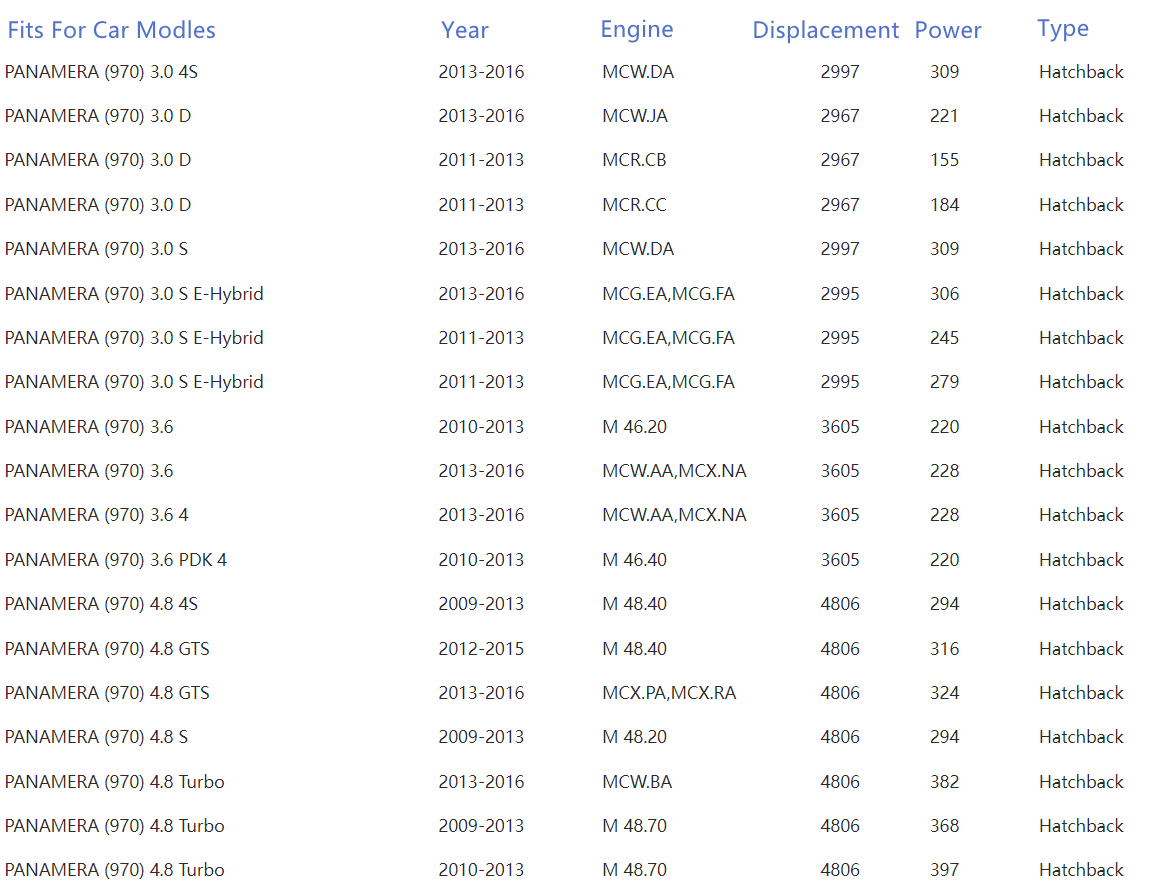Viewport: 1155px width, 892px height.
Task: Select the Engine column header
Action: (636, 30)
